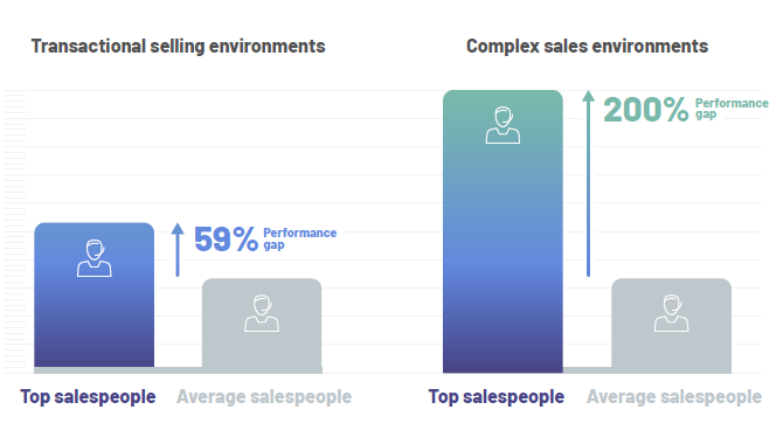Click Top salespeople label under complex sales chart
Viewport: 780px width, 426px height.
click(x=496, y=397)
